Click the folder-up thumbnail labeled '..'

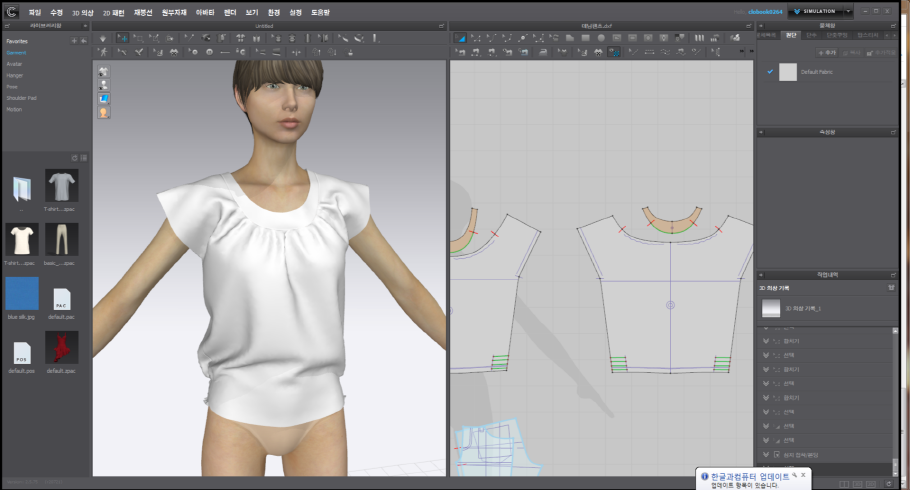pos(22,189)
